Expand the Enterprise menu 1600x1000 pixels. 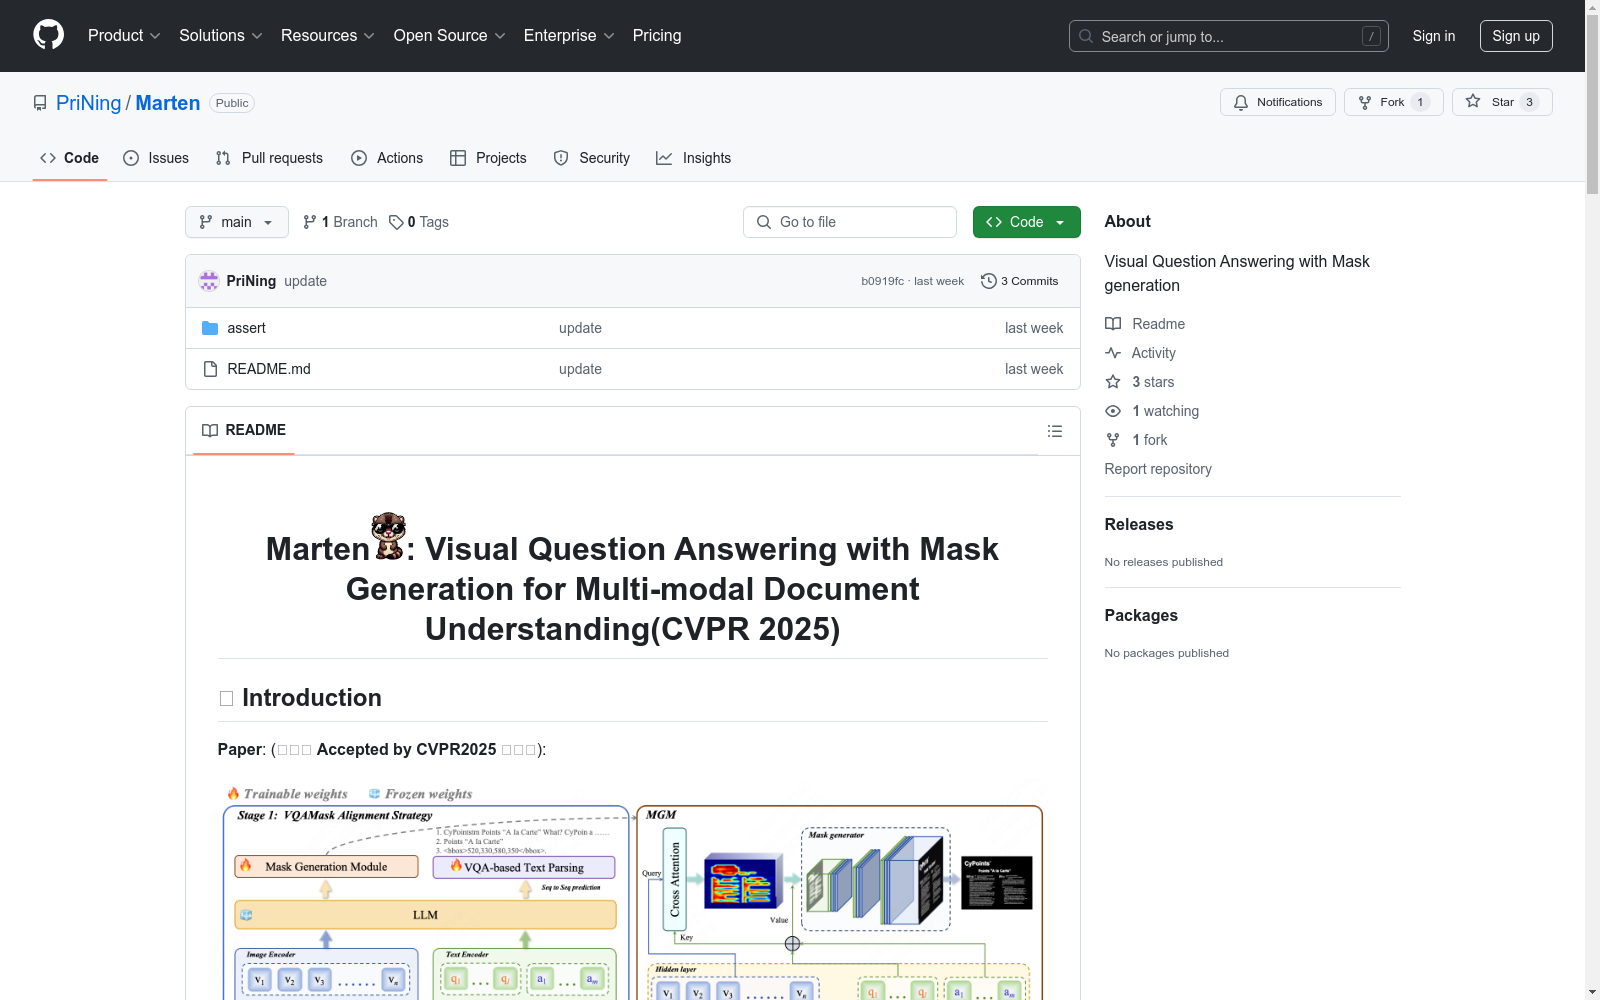(569, 36)
